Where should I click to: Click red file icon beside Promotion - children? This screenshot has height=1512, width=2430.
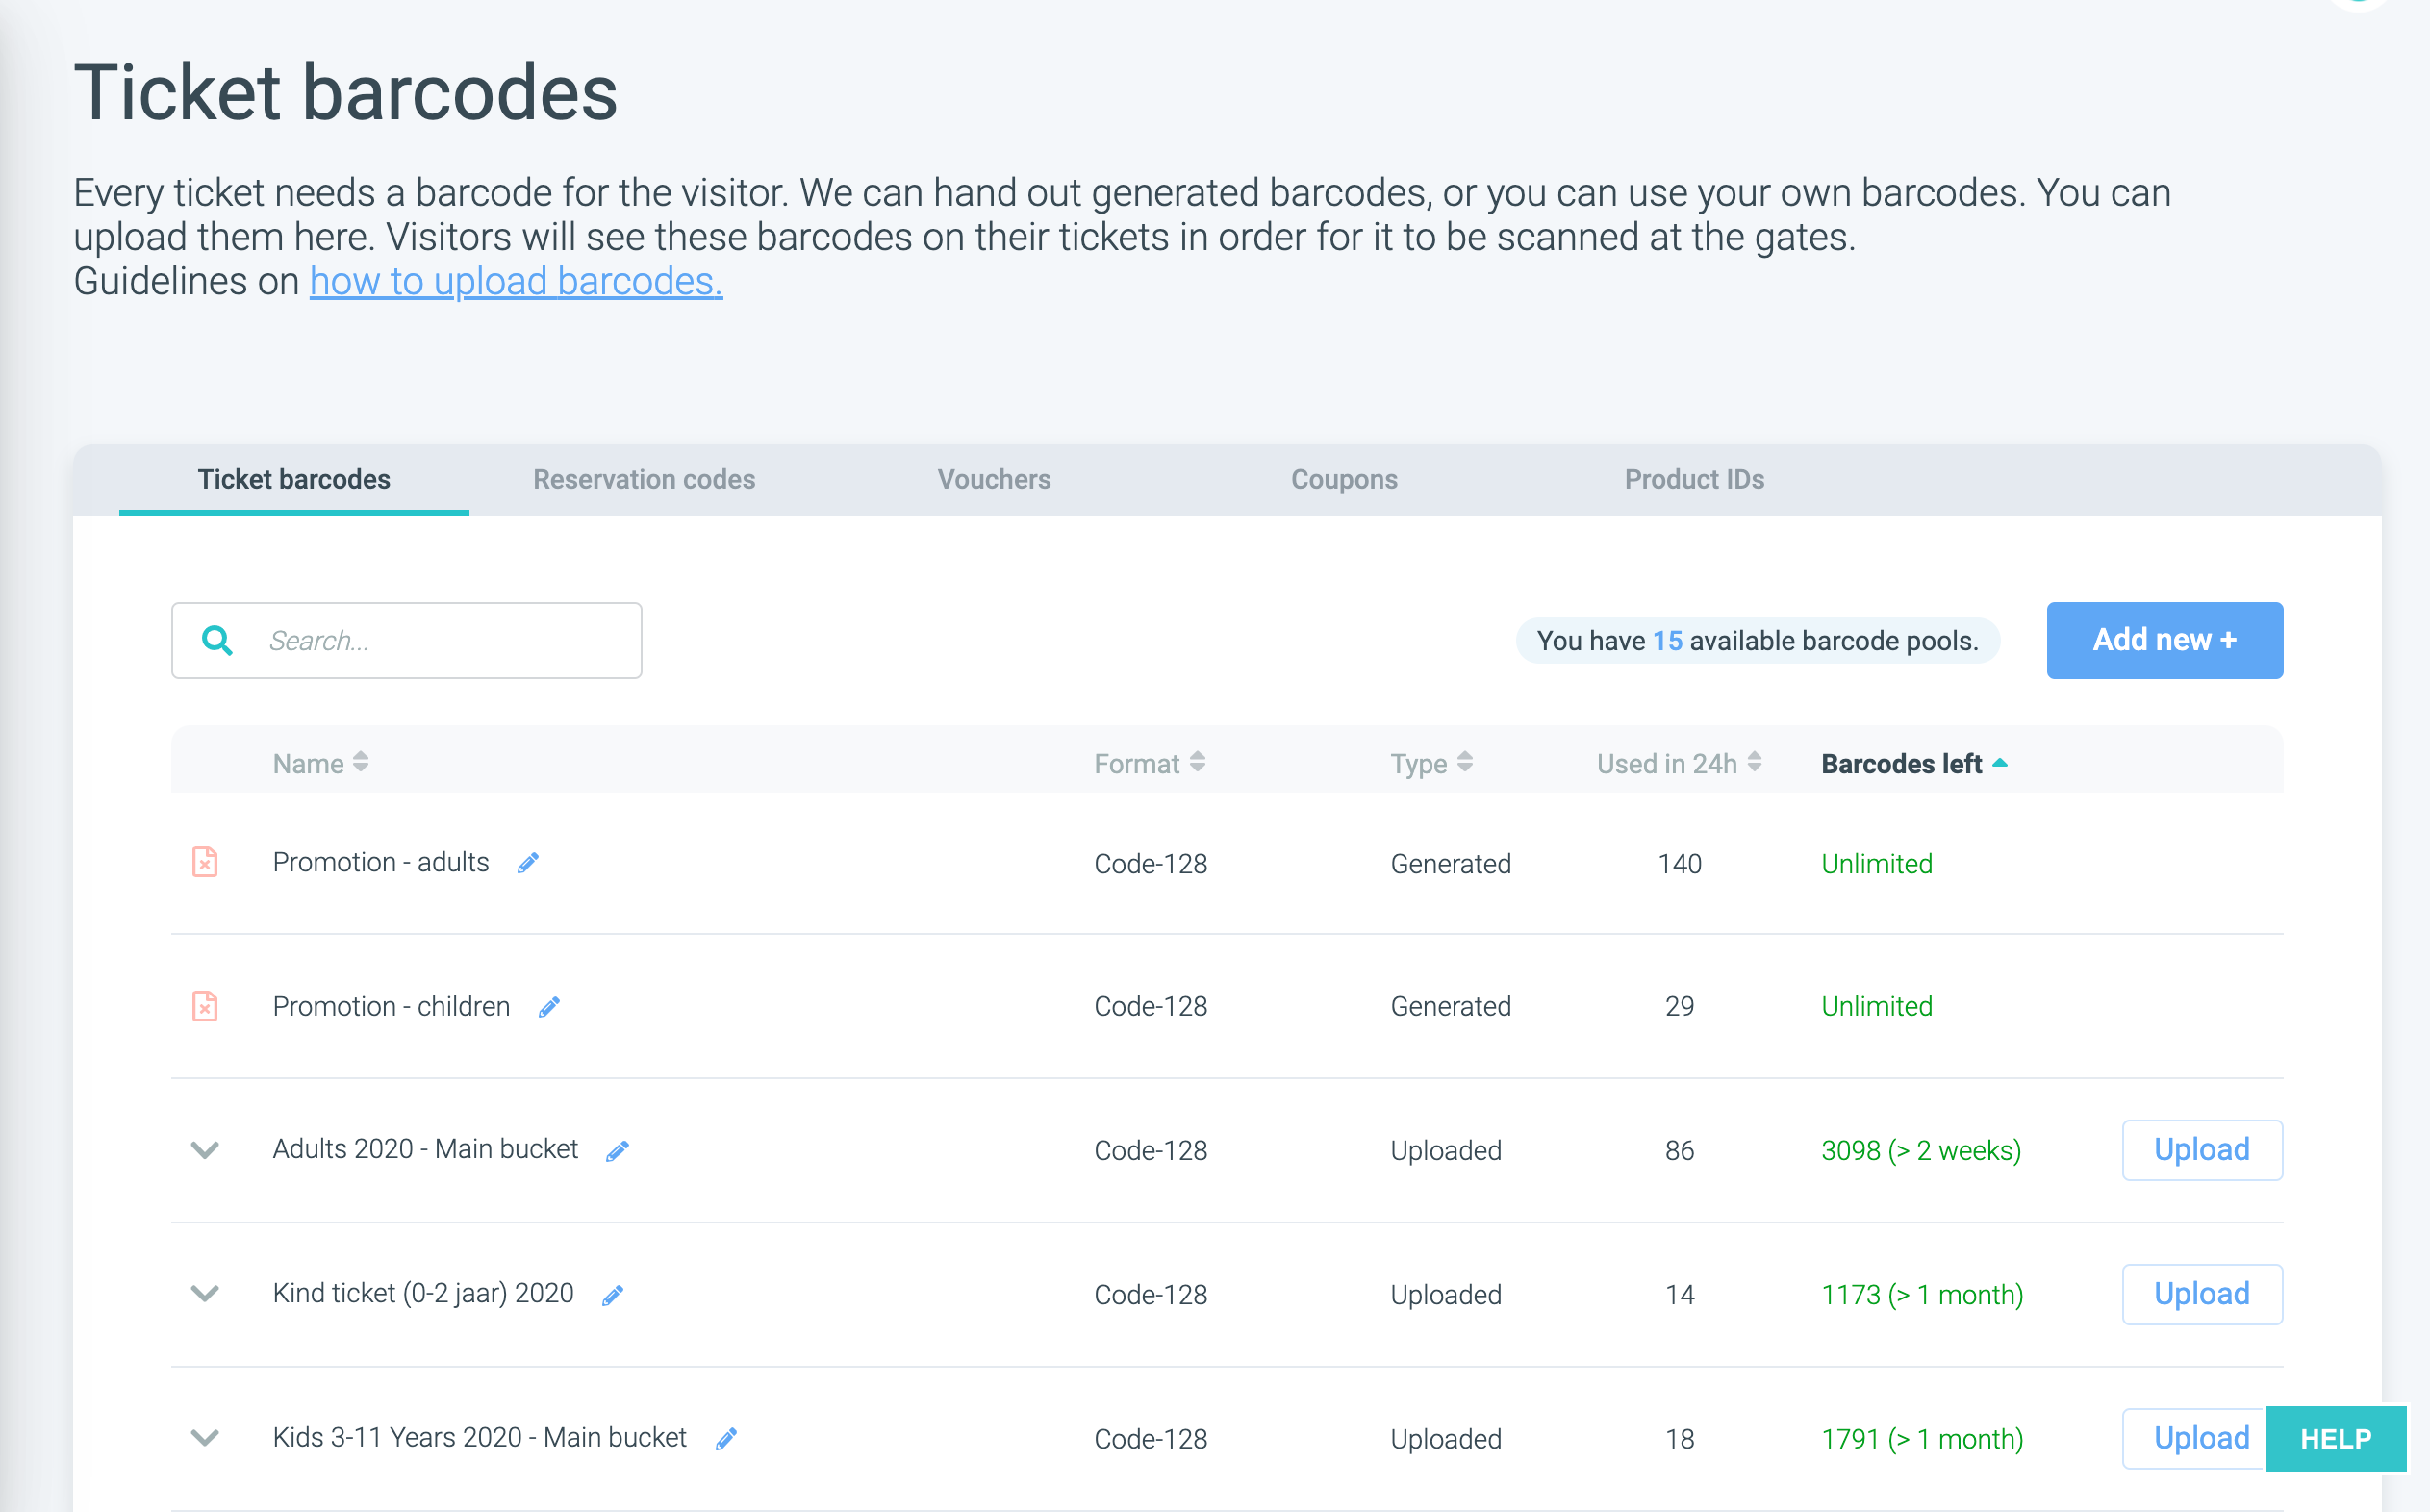coord(205,1006)
